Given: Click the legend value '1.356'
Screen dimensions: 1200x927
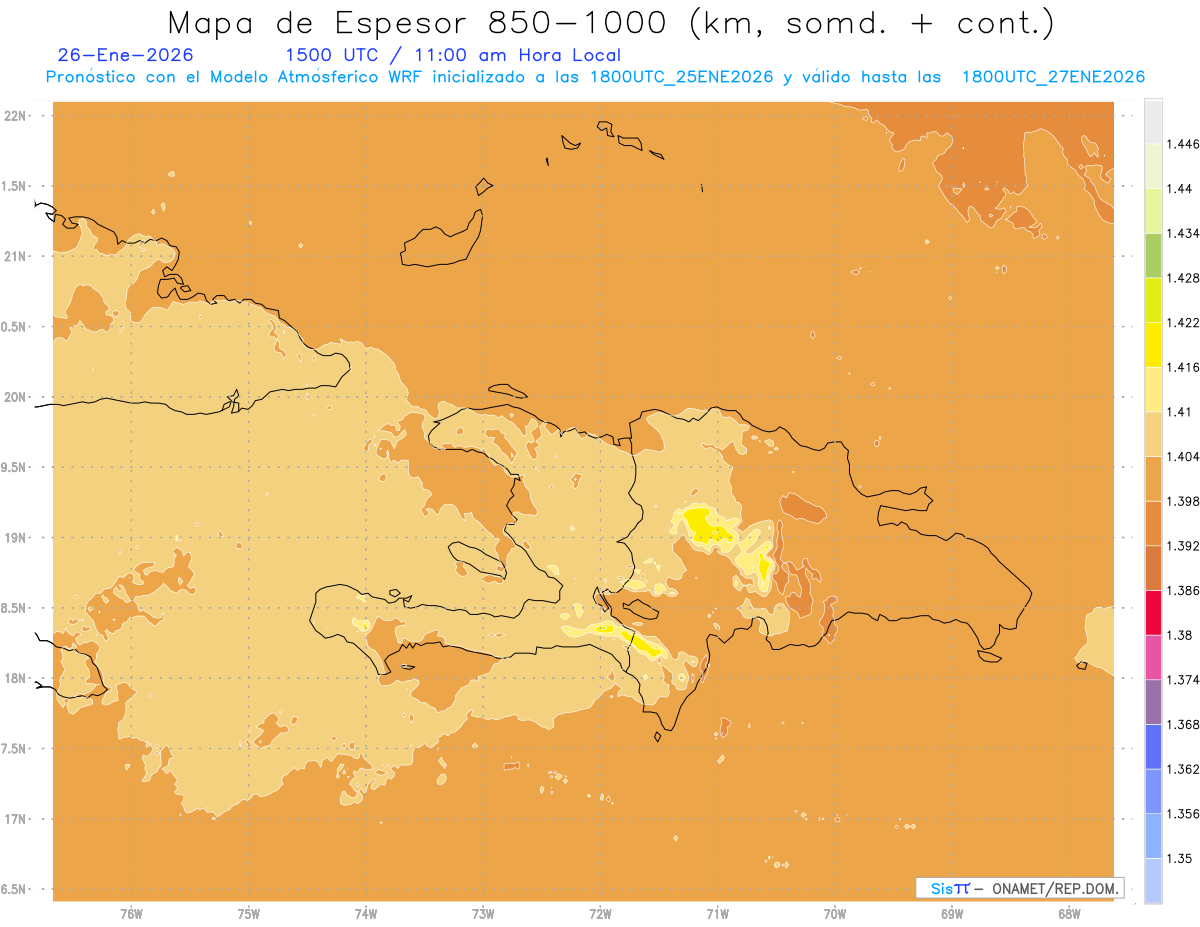Looking at the screenshot, I should (x=1183, y=814).
